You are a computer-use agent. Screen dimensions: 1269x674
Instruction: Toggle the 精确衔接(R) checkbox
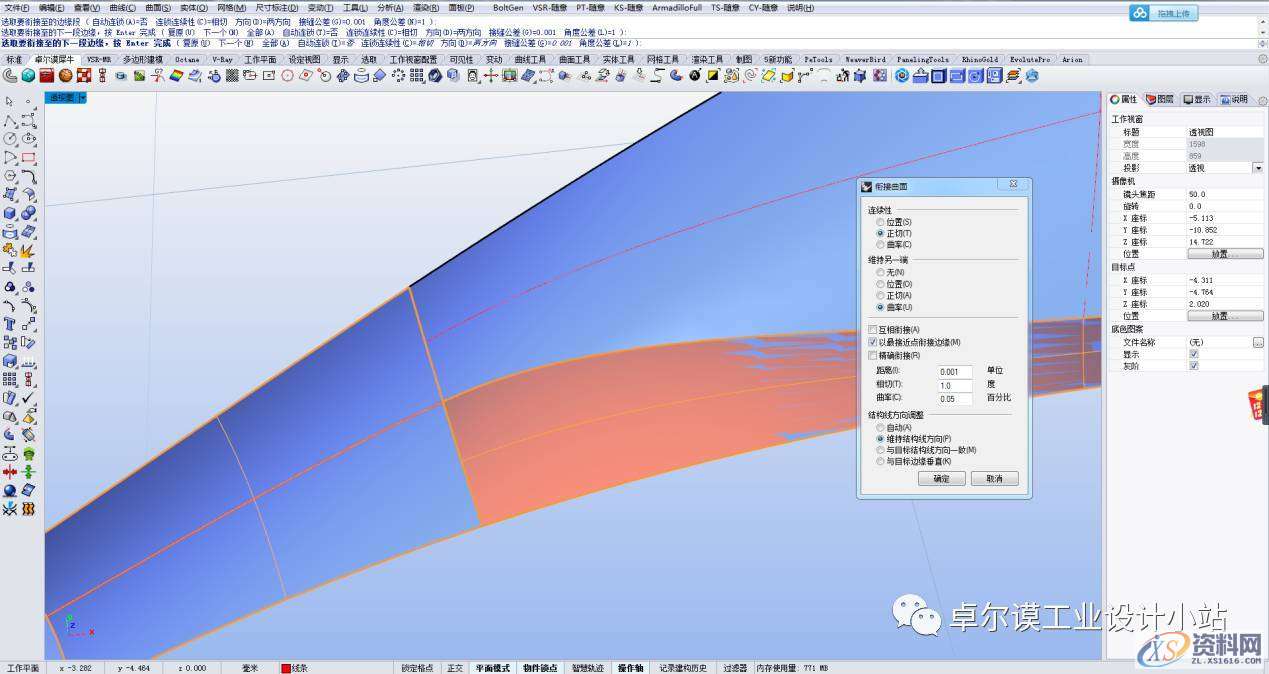point(873,355)
